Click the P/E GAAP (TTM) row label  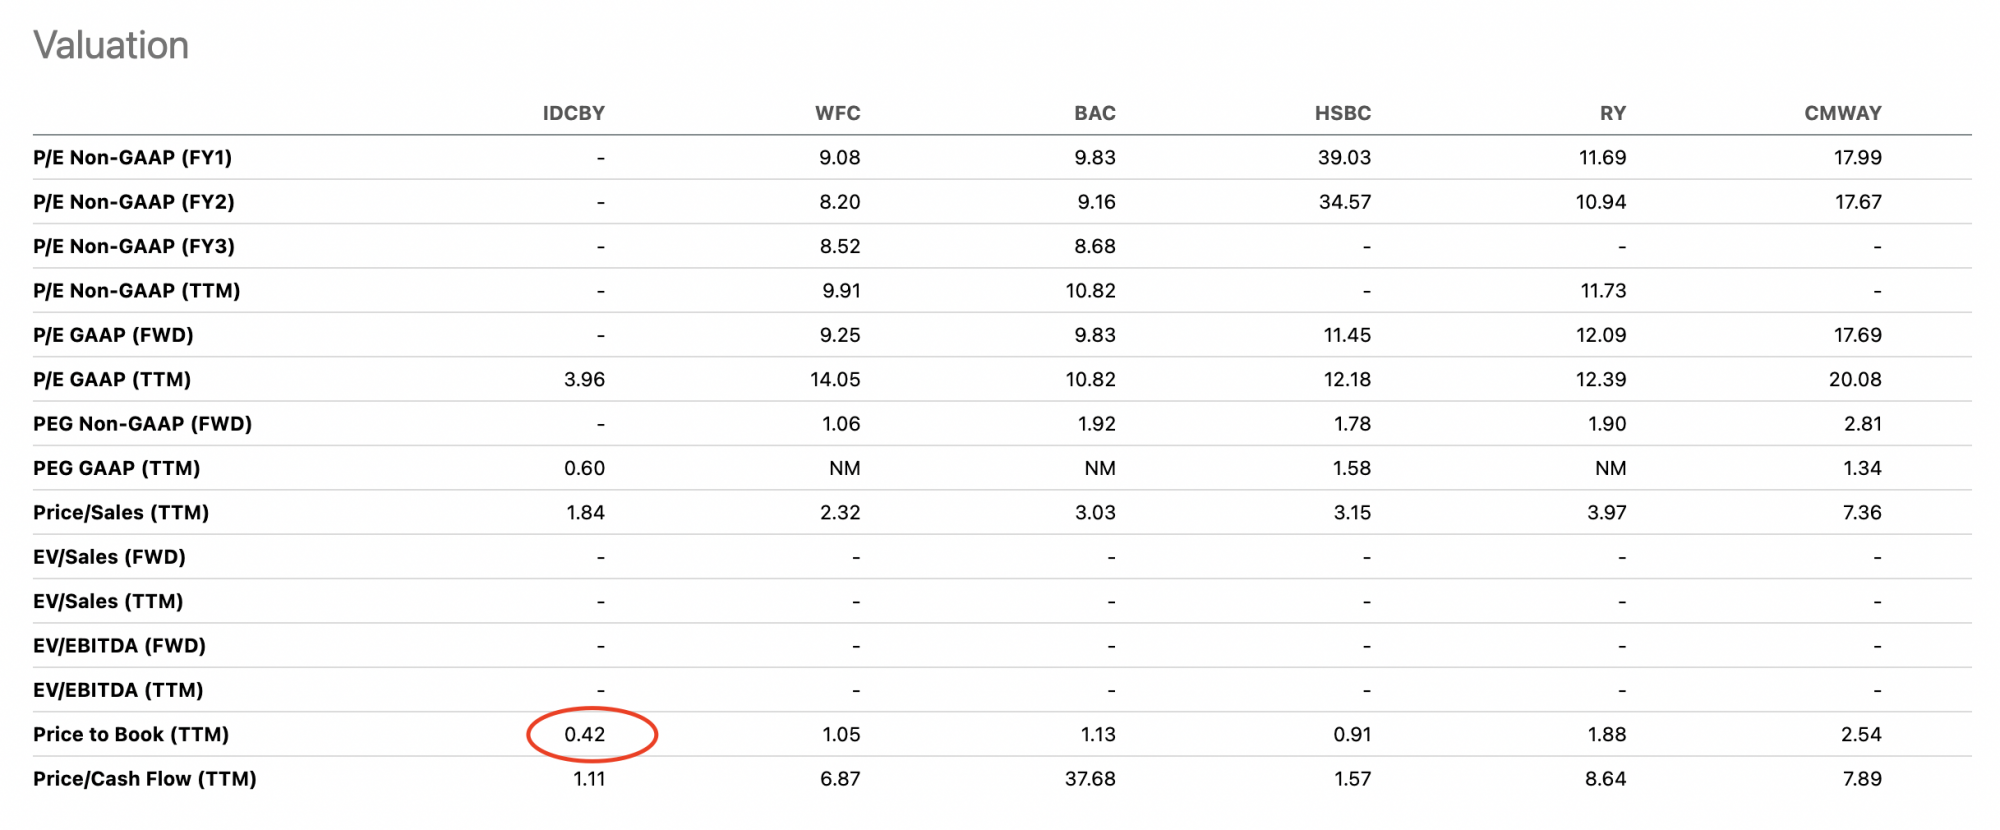coord(112,379)
